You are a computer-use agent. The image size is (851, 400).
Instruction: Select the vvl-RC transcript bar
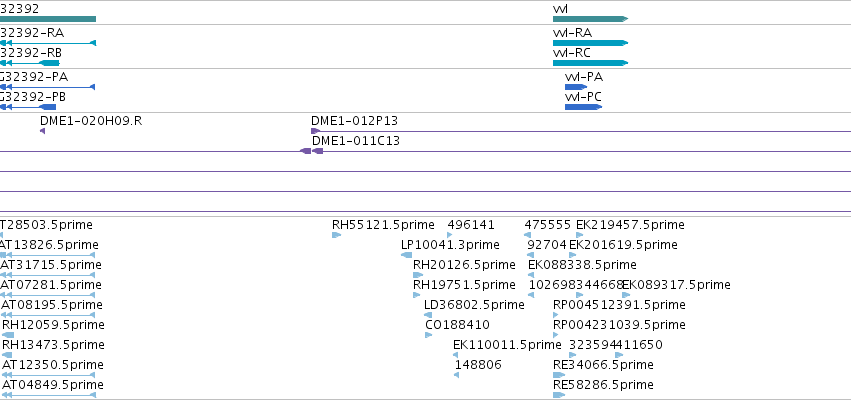(590, 63)
